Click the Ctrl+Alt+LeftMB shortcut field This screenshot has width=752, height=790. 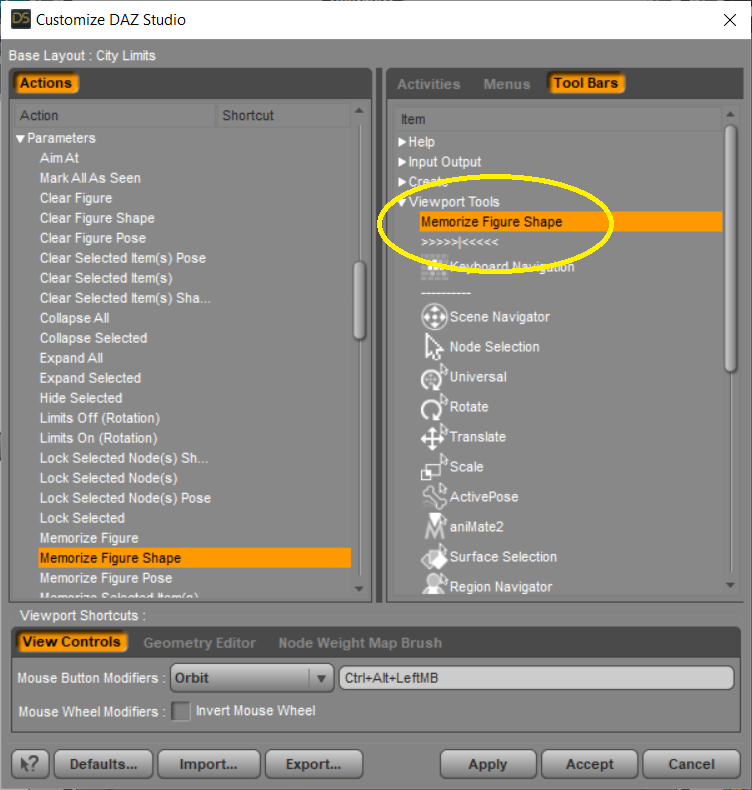[x=536, y=678]
